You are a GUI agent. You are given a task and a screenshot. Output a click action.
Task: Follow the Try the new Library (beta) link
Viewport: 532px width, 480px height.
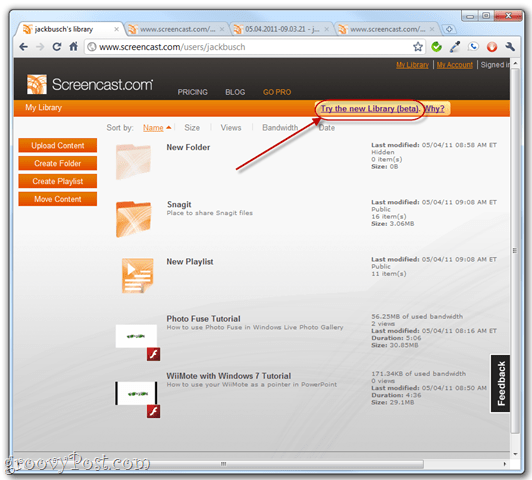[x=370, y=109]
